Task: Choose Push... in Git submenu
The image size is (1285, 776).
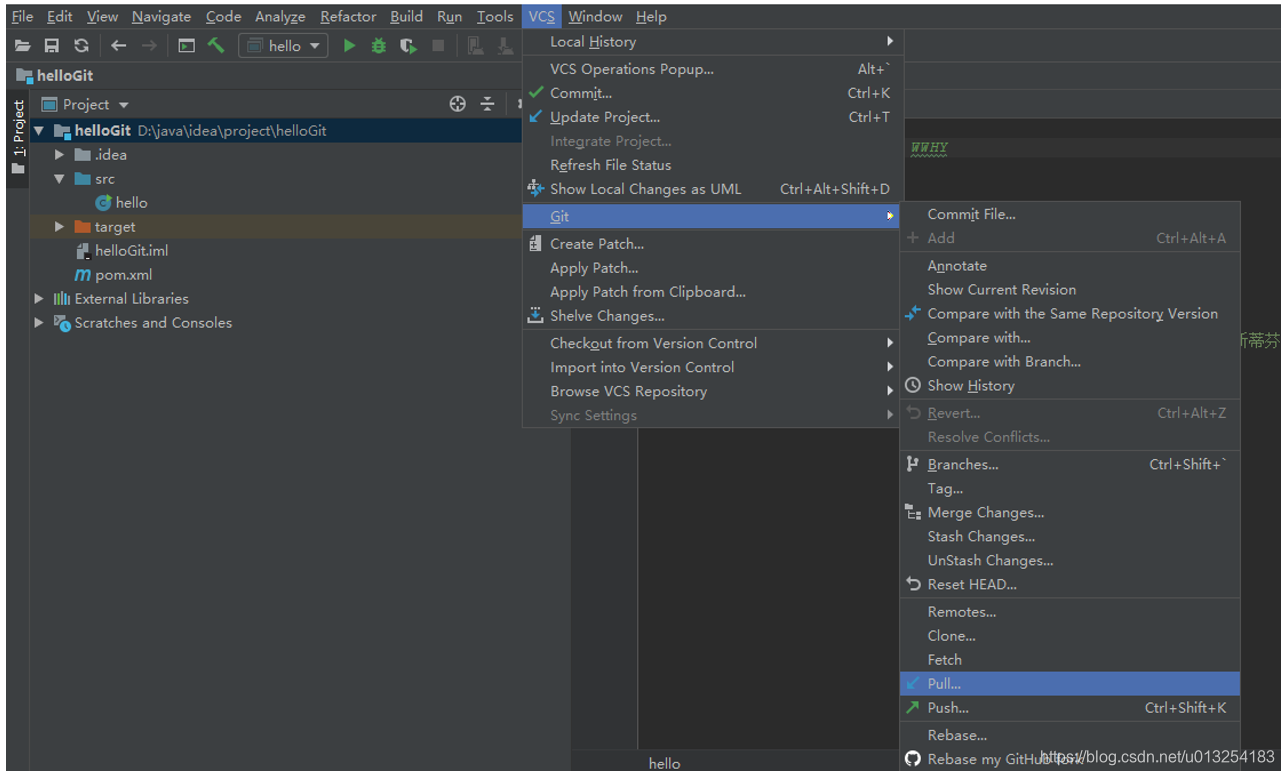Action: click(x=1070, y=708)
